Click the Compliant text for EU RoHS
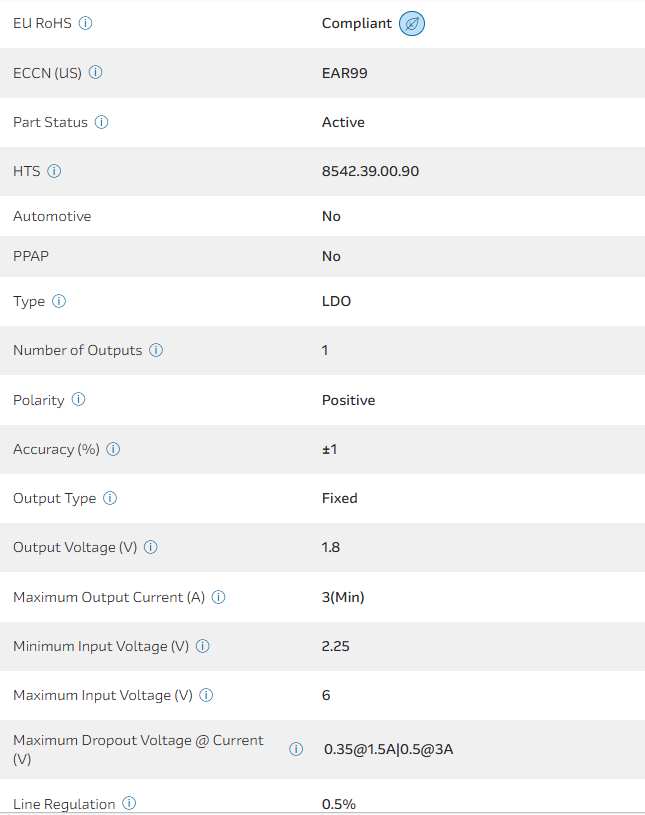Viewport: 645px width, 815px height. (356, 23)
